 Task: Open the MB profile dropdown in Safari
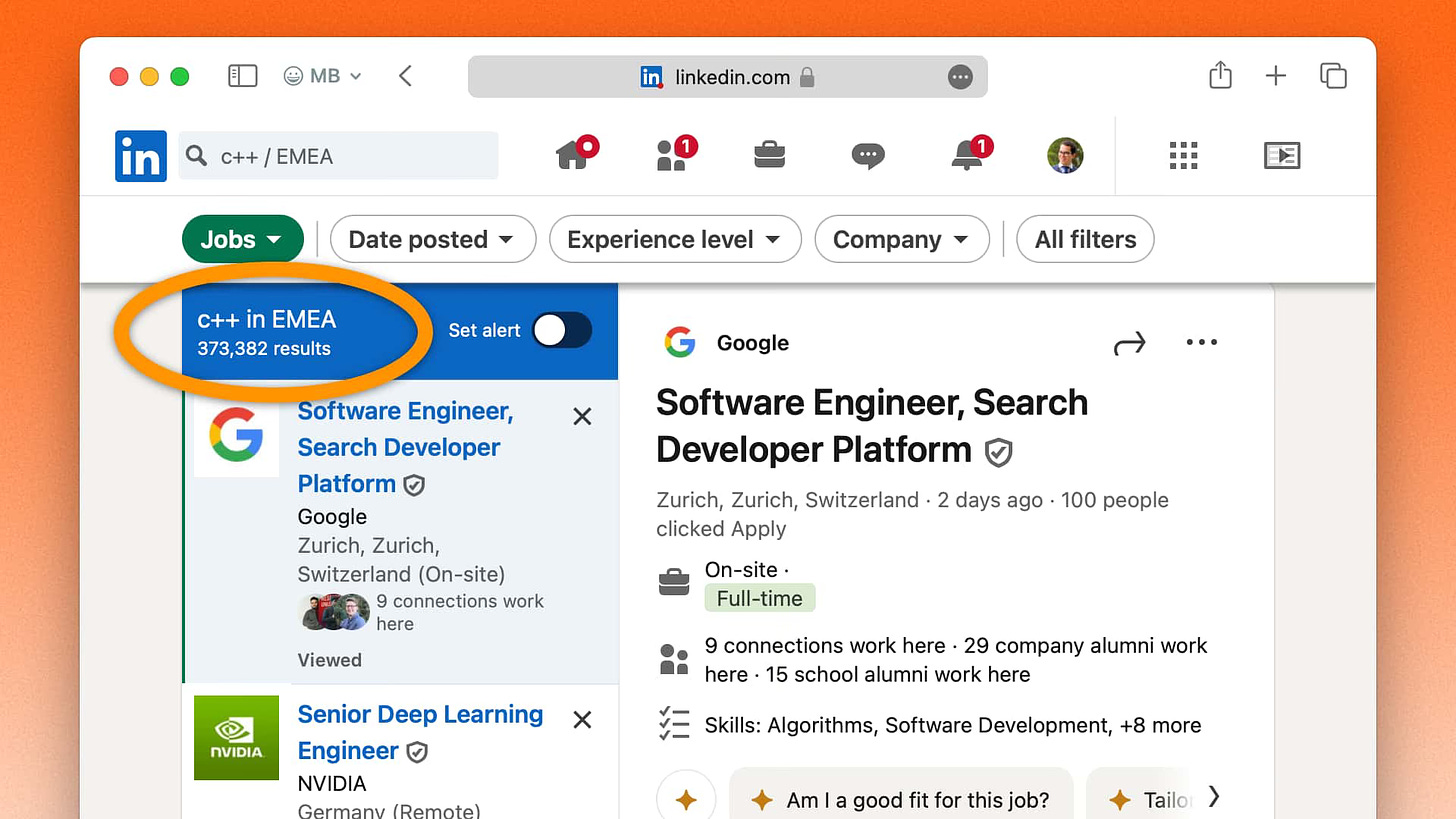point(322,76)
